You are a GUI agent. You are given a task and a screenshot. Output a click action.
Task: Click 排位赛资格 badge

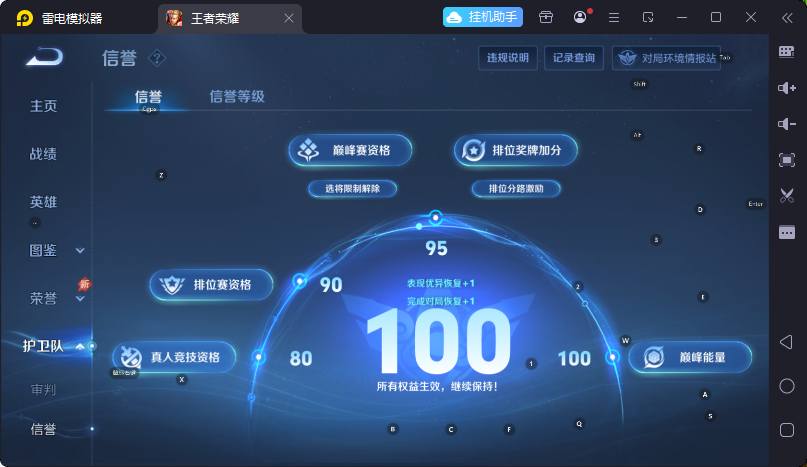212,285
